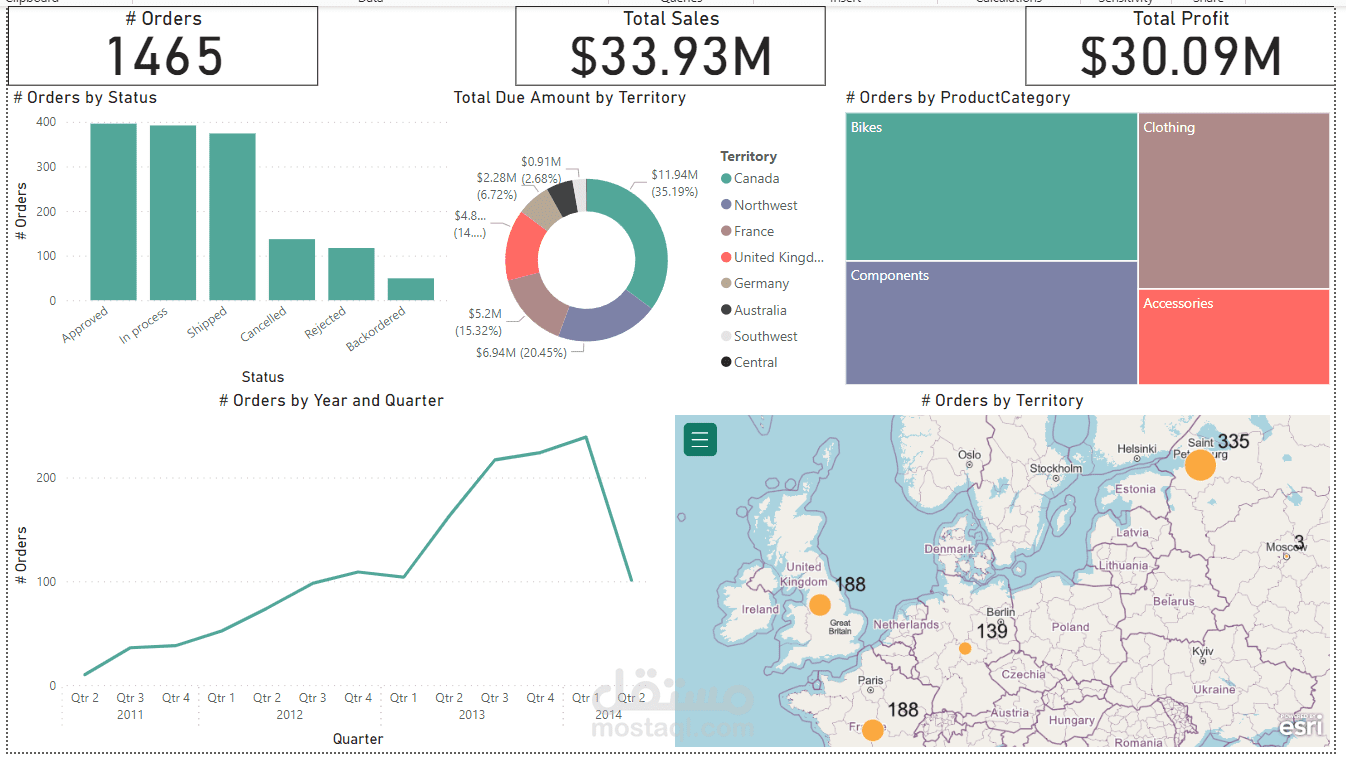Select the Cancelled bar
Screen dimensions: 1346x757
click(292, 269)
